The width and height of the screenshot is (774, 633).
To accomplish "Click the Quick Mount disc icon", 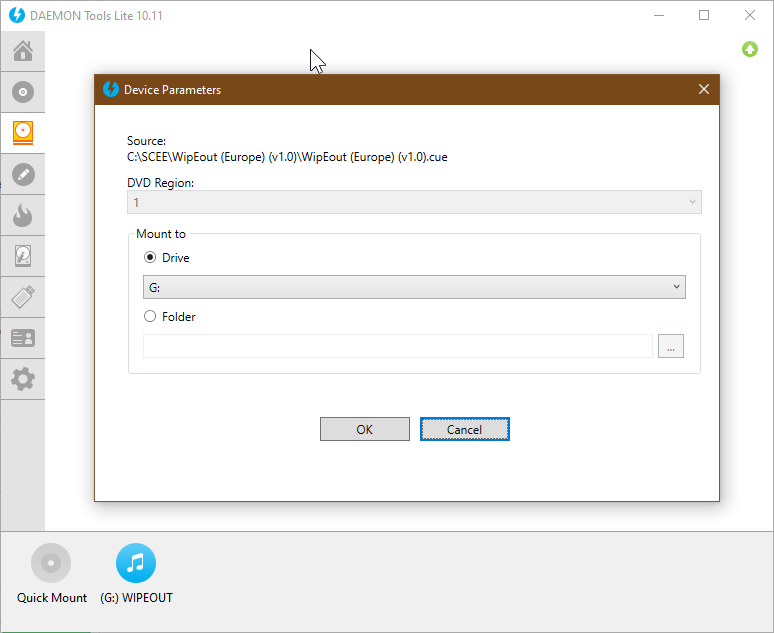I will click(51, 563).
